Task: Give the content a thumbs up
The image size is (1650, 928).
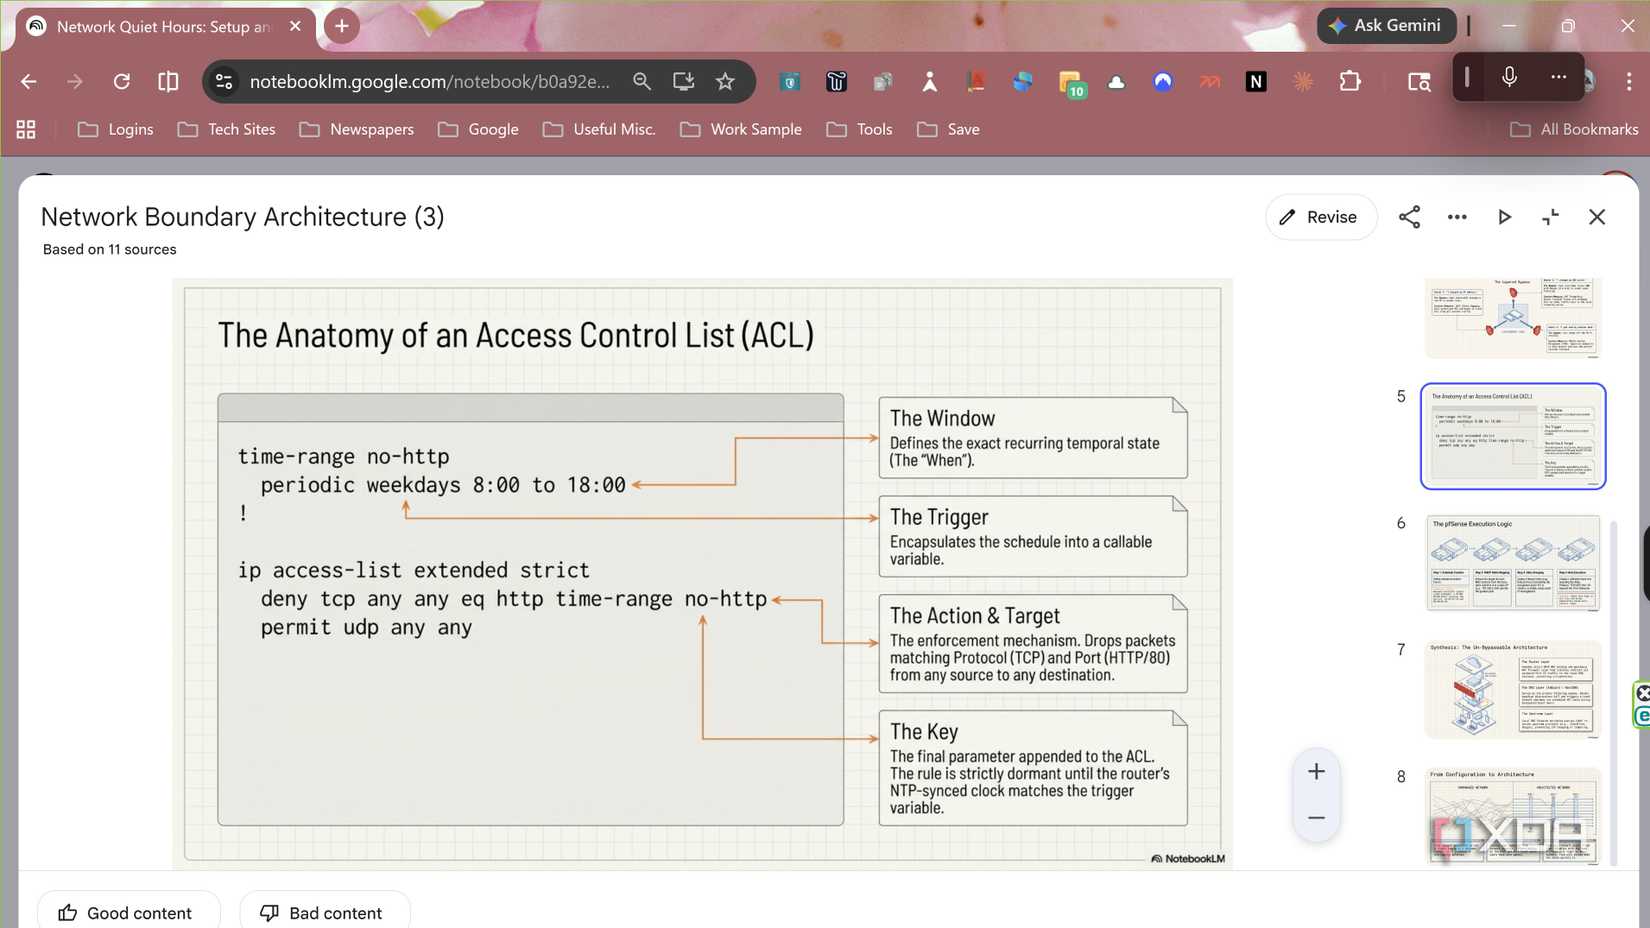Action: coord(128,912)
